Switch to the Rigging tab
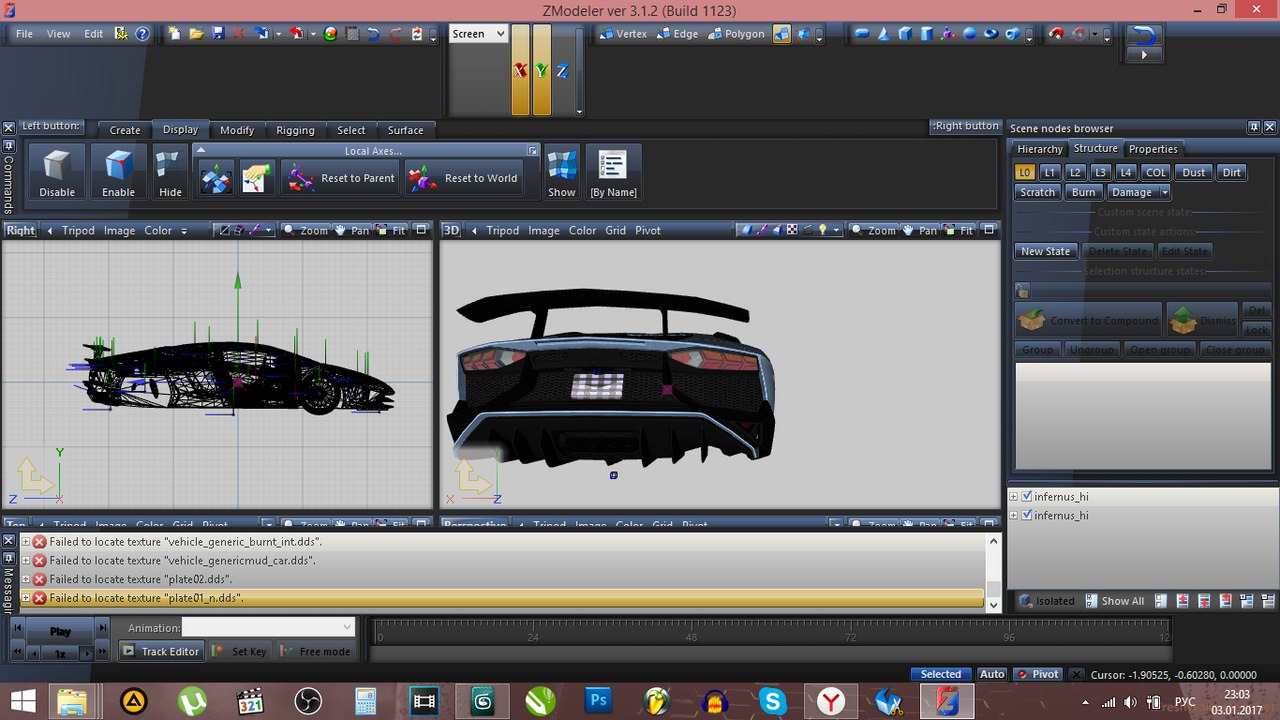Screen dimensions: 1280x720 point(295,130)
